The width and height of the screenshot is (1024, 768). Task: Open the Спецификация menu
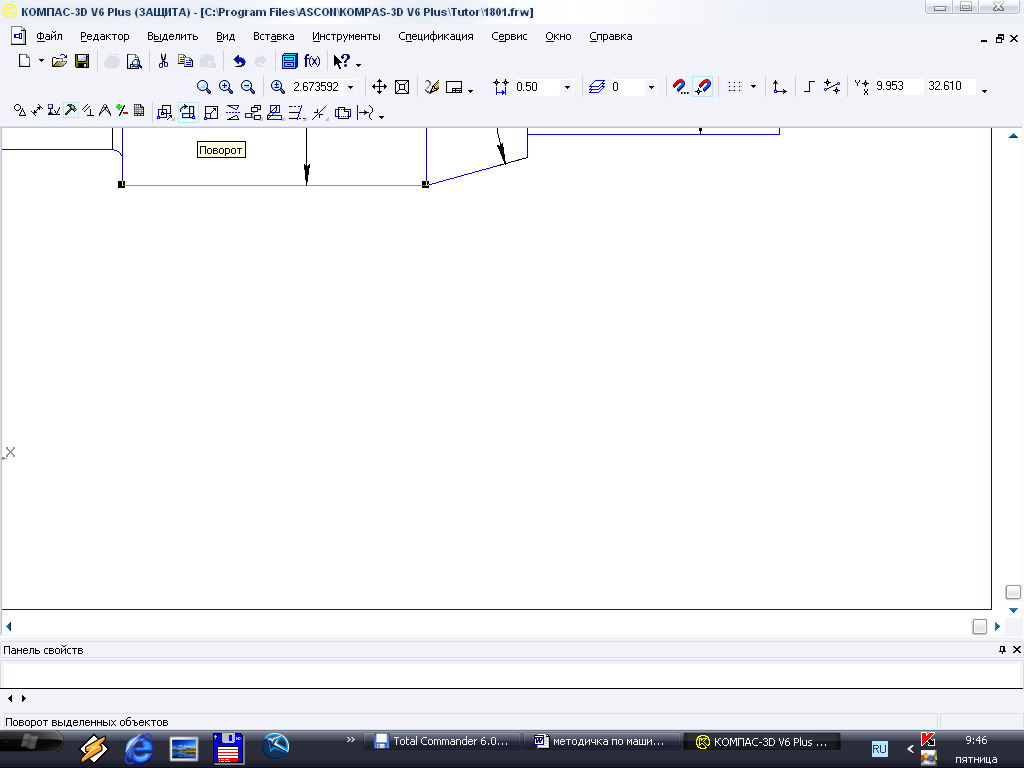tap(436, 37)
